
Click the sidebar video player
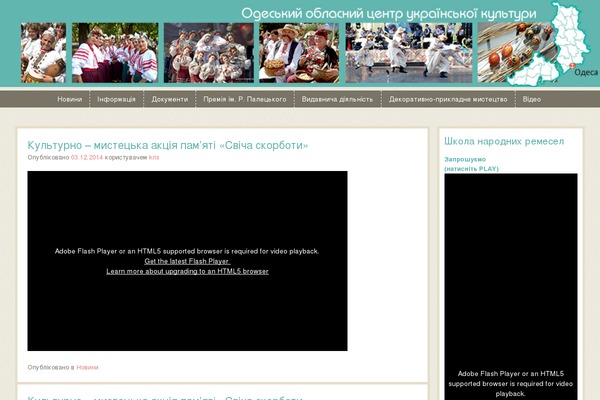pyautogui.click(x=511, y=287)
